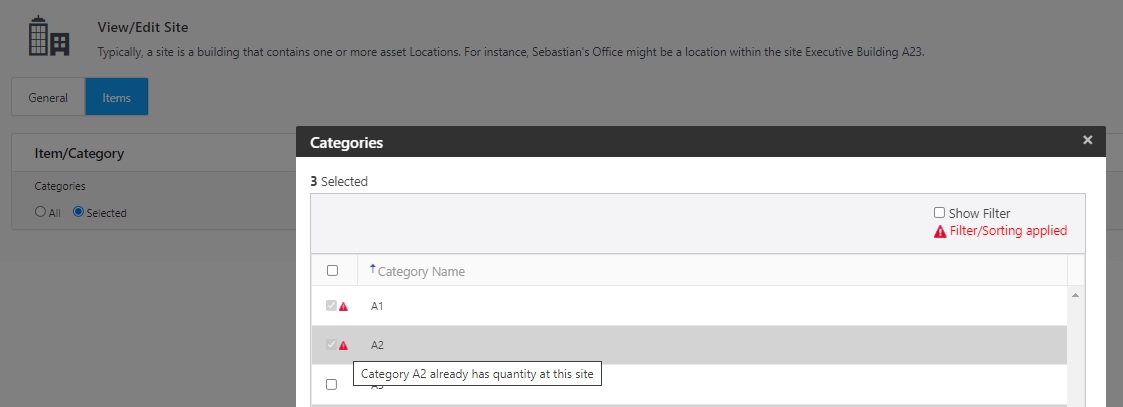This screenshot has height=407, width=1123.
Task: Close the Categories dialog with the X
Action: 1087,141
